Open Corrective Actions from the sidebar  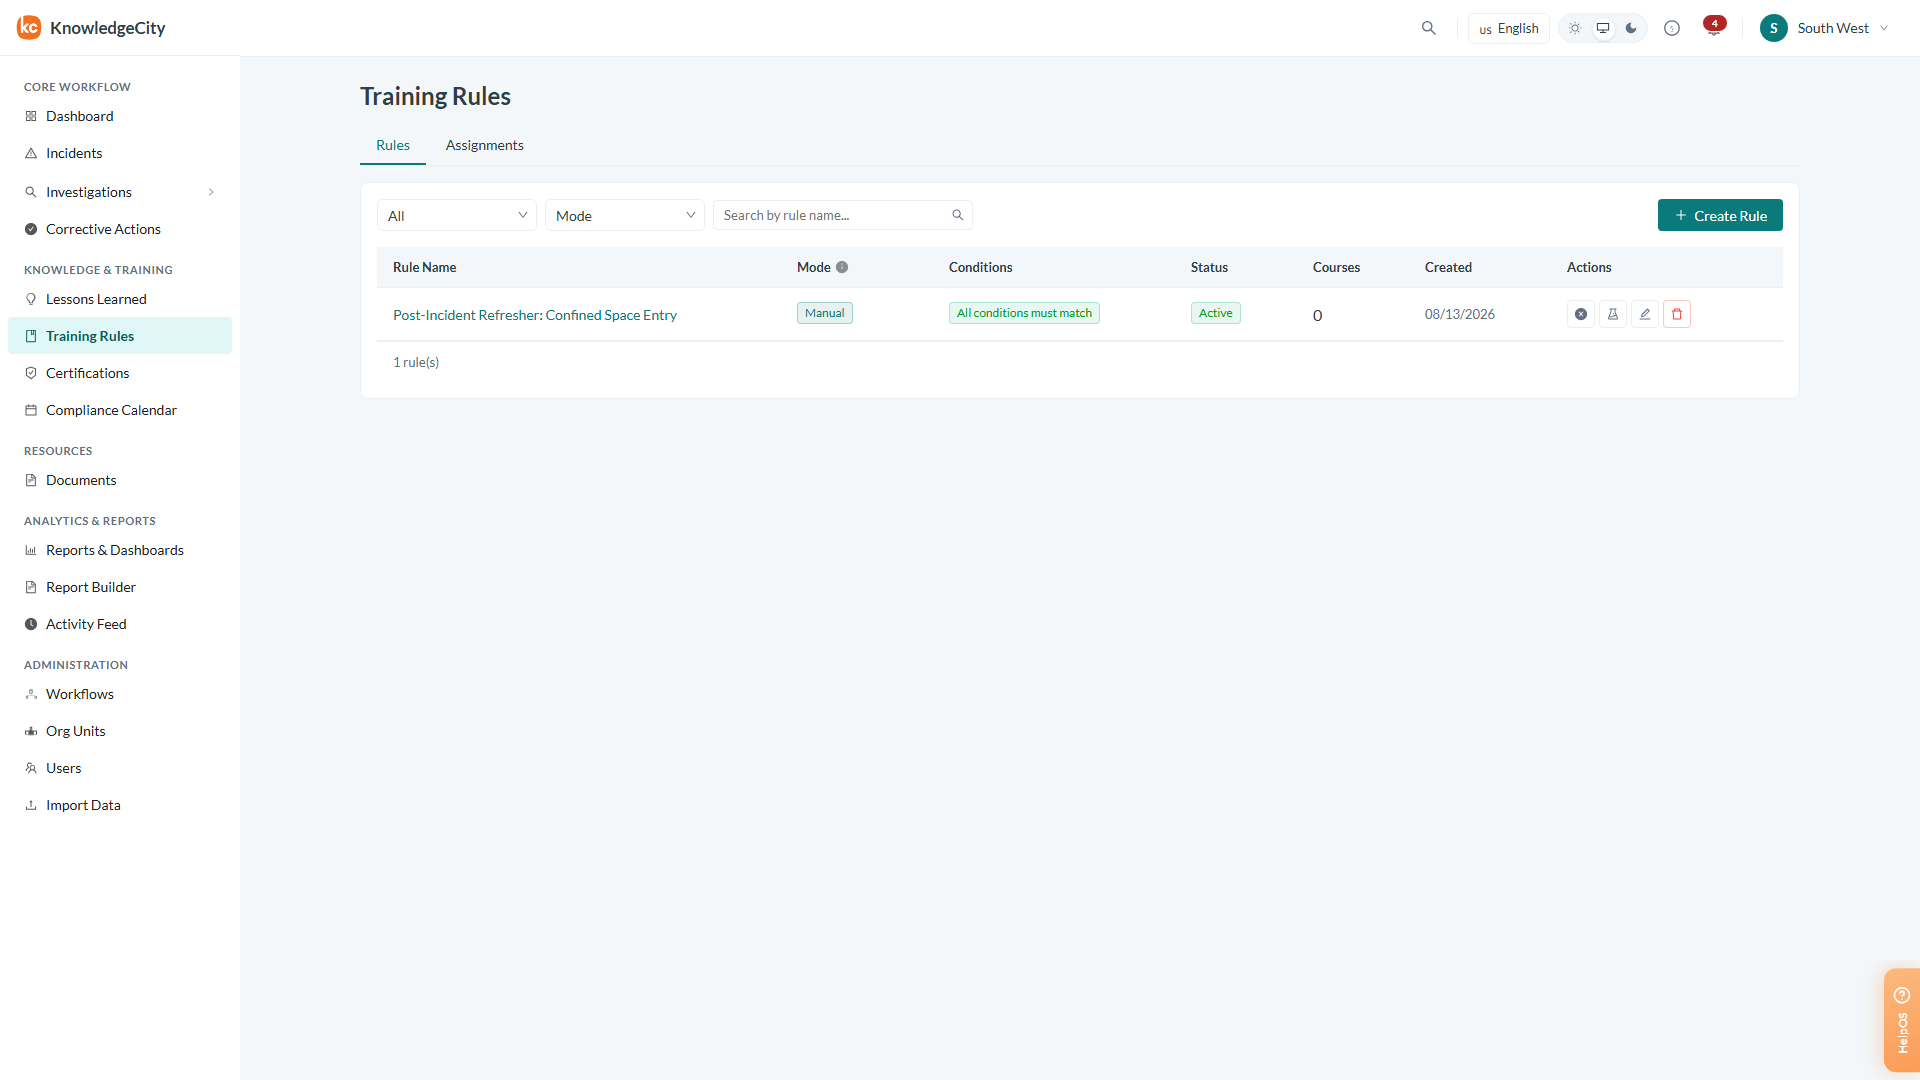coord(120,229)
